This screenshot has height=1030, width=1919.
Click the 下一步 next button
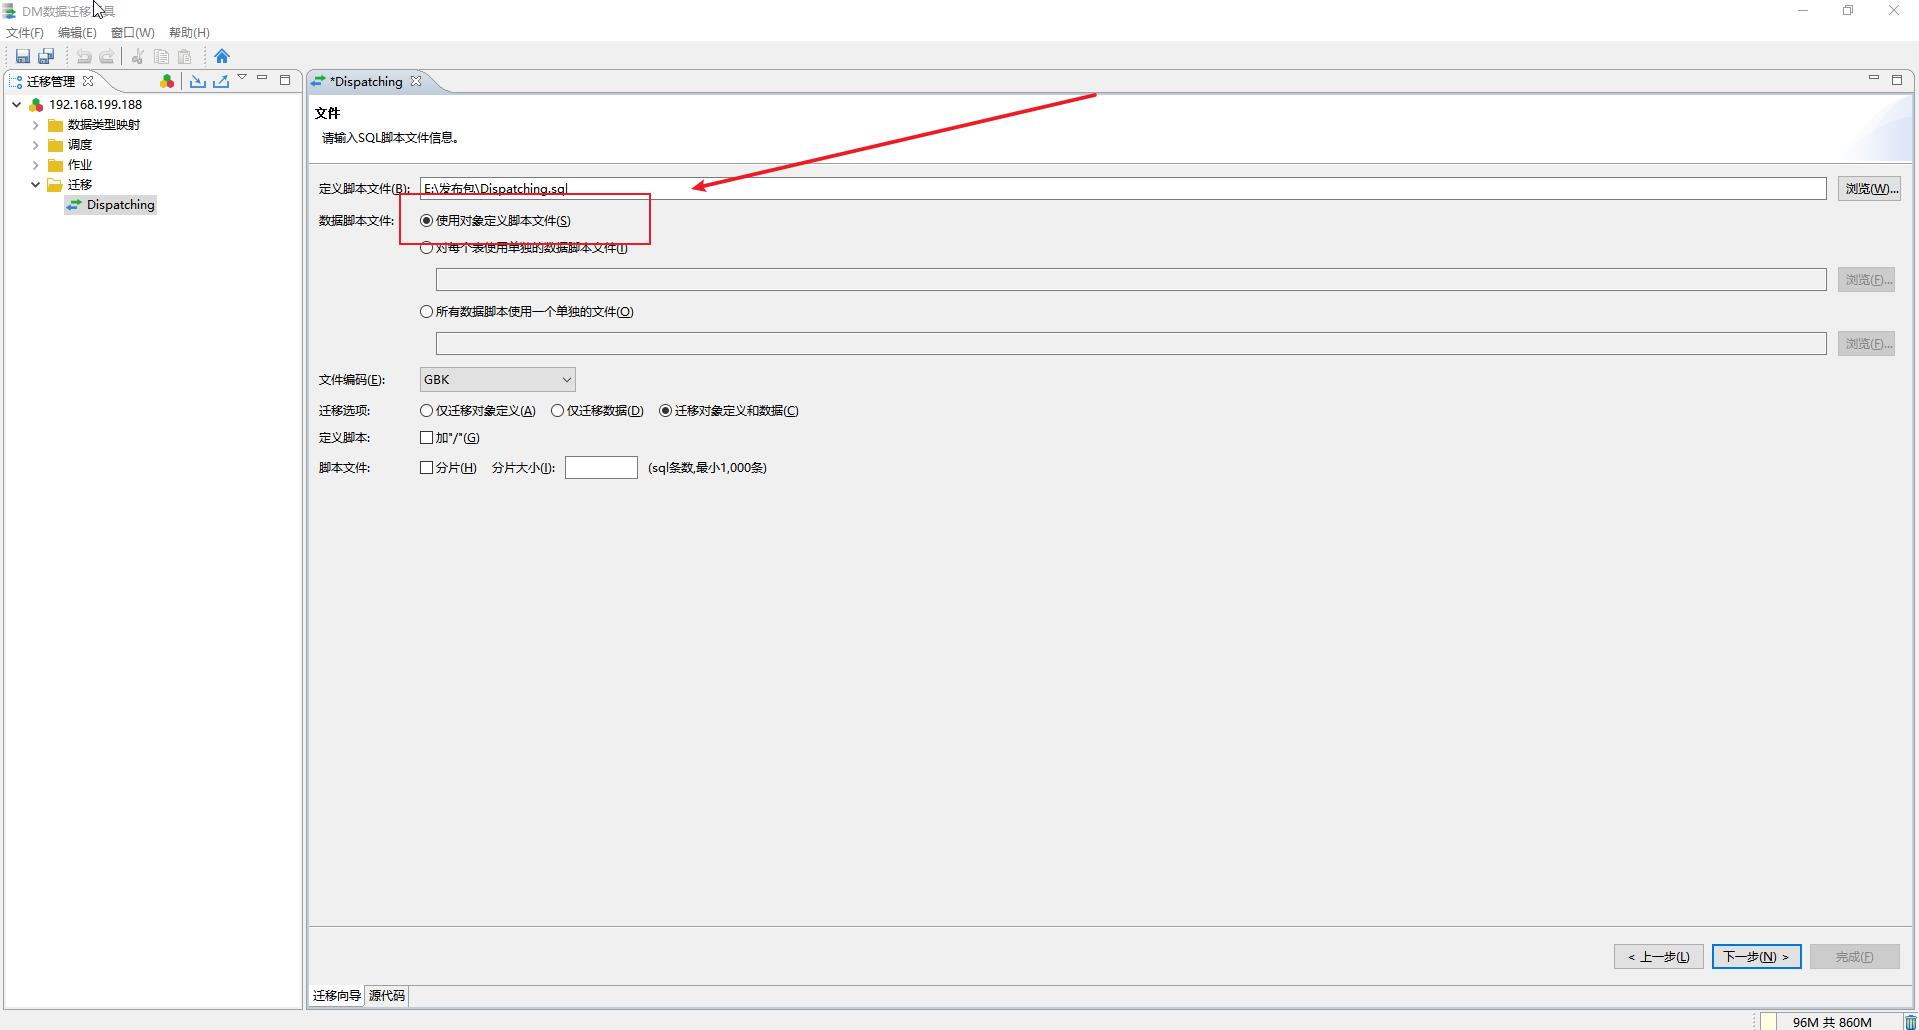tap(1757, 957)
